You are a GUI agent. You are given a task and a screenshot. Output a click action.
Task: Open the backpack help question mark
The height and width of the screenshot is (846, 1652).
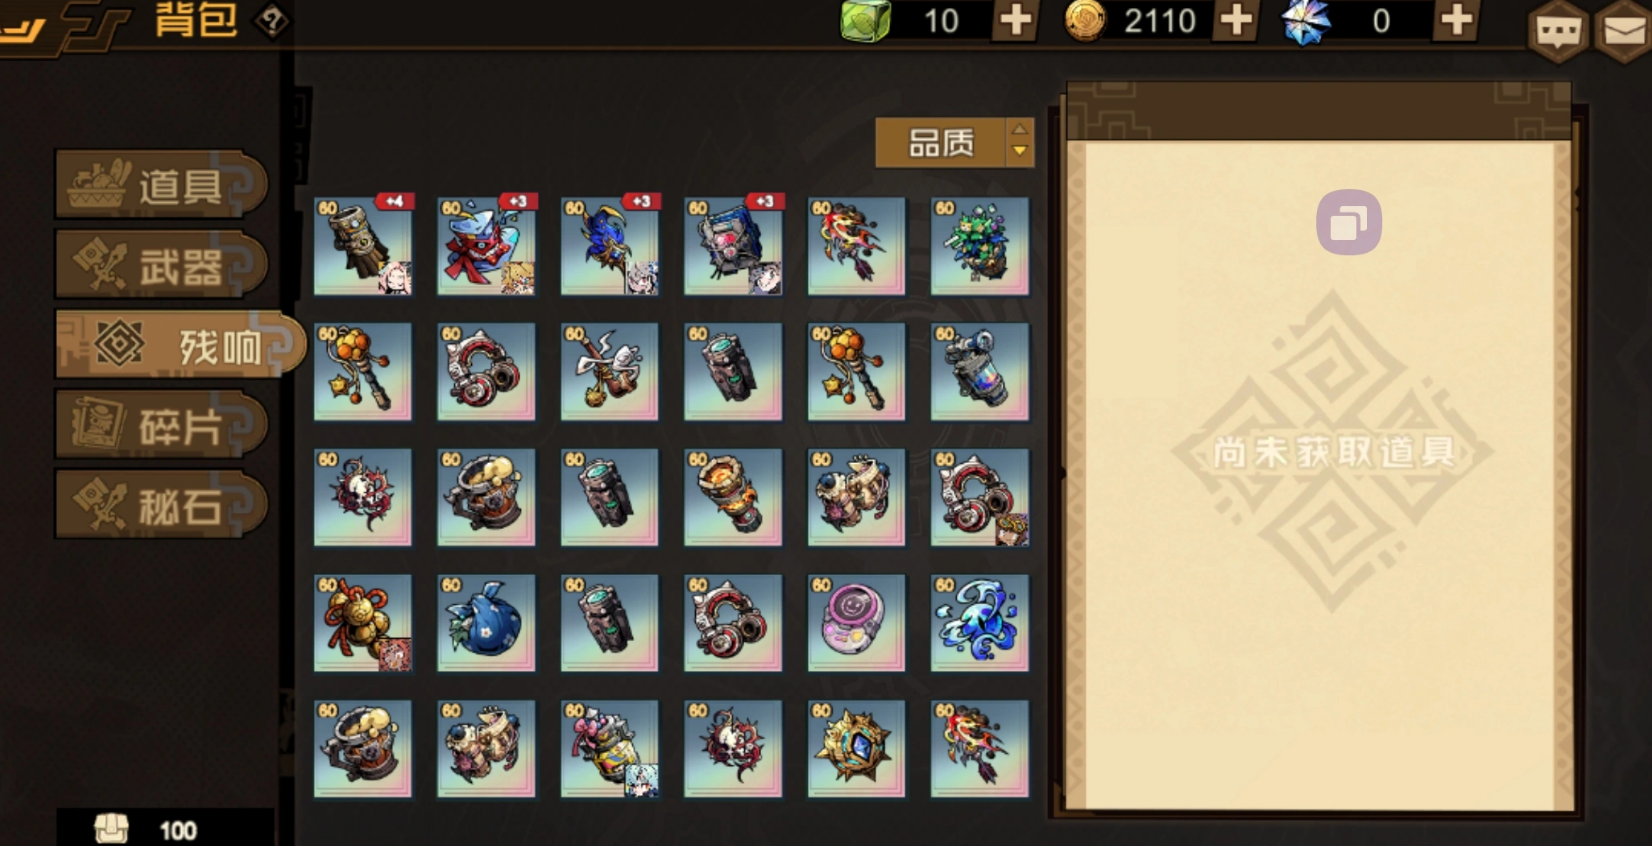[271, 21]
